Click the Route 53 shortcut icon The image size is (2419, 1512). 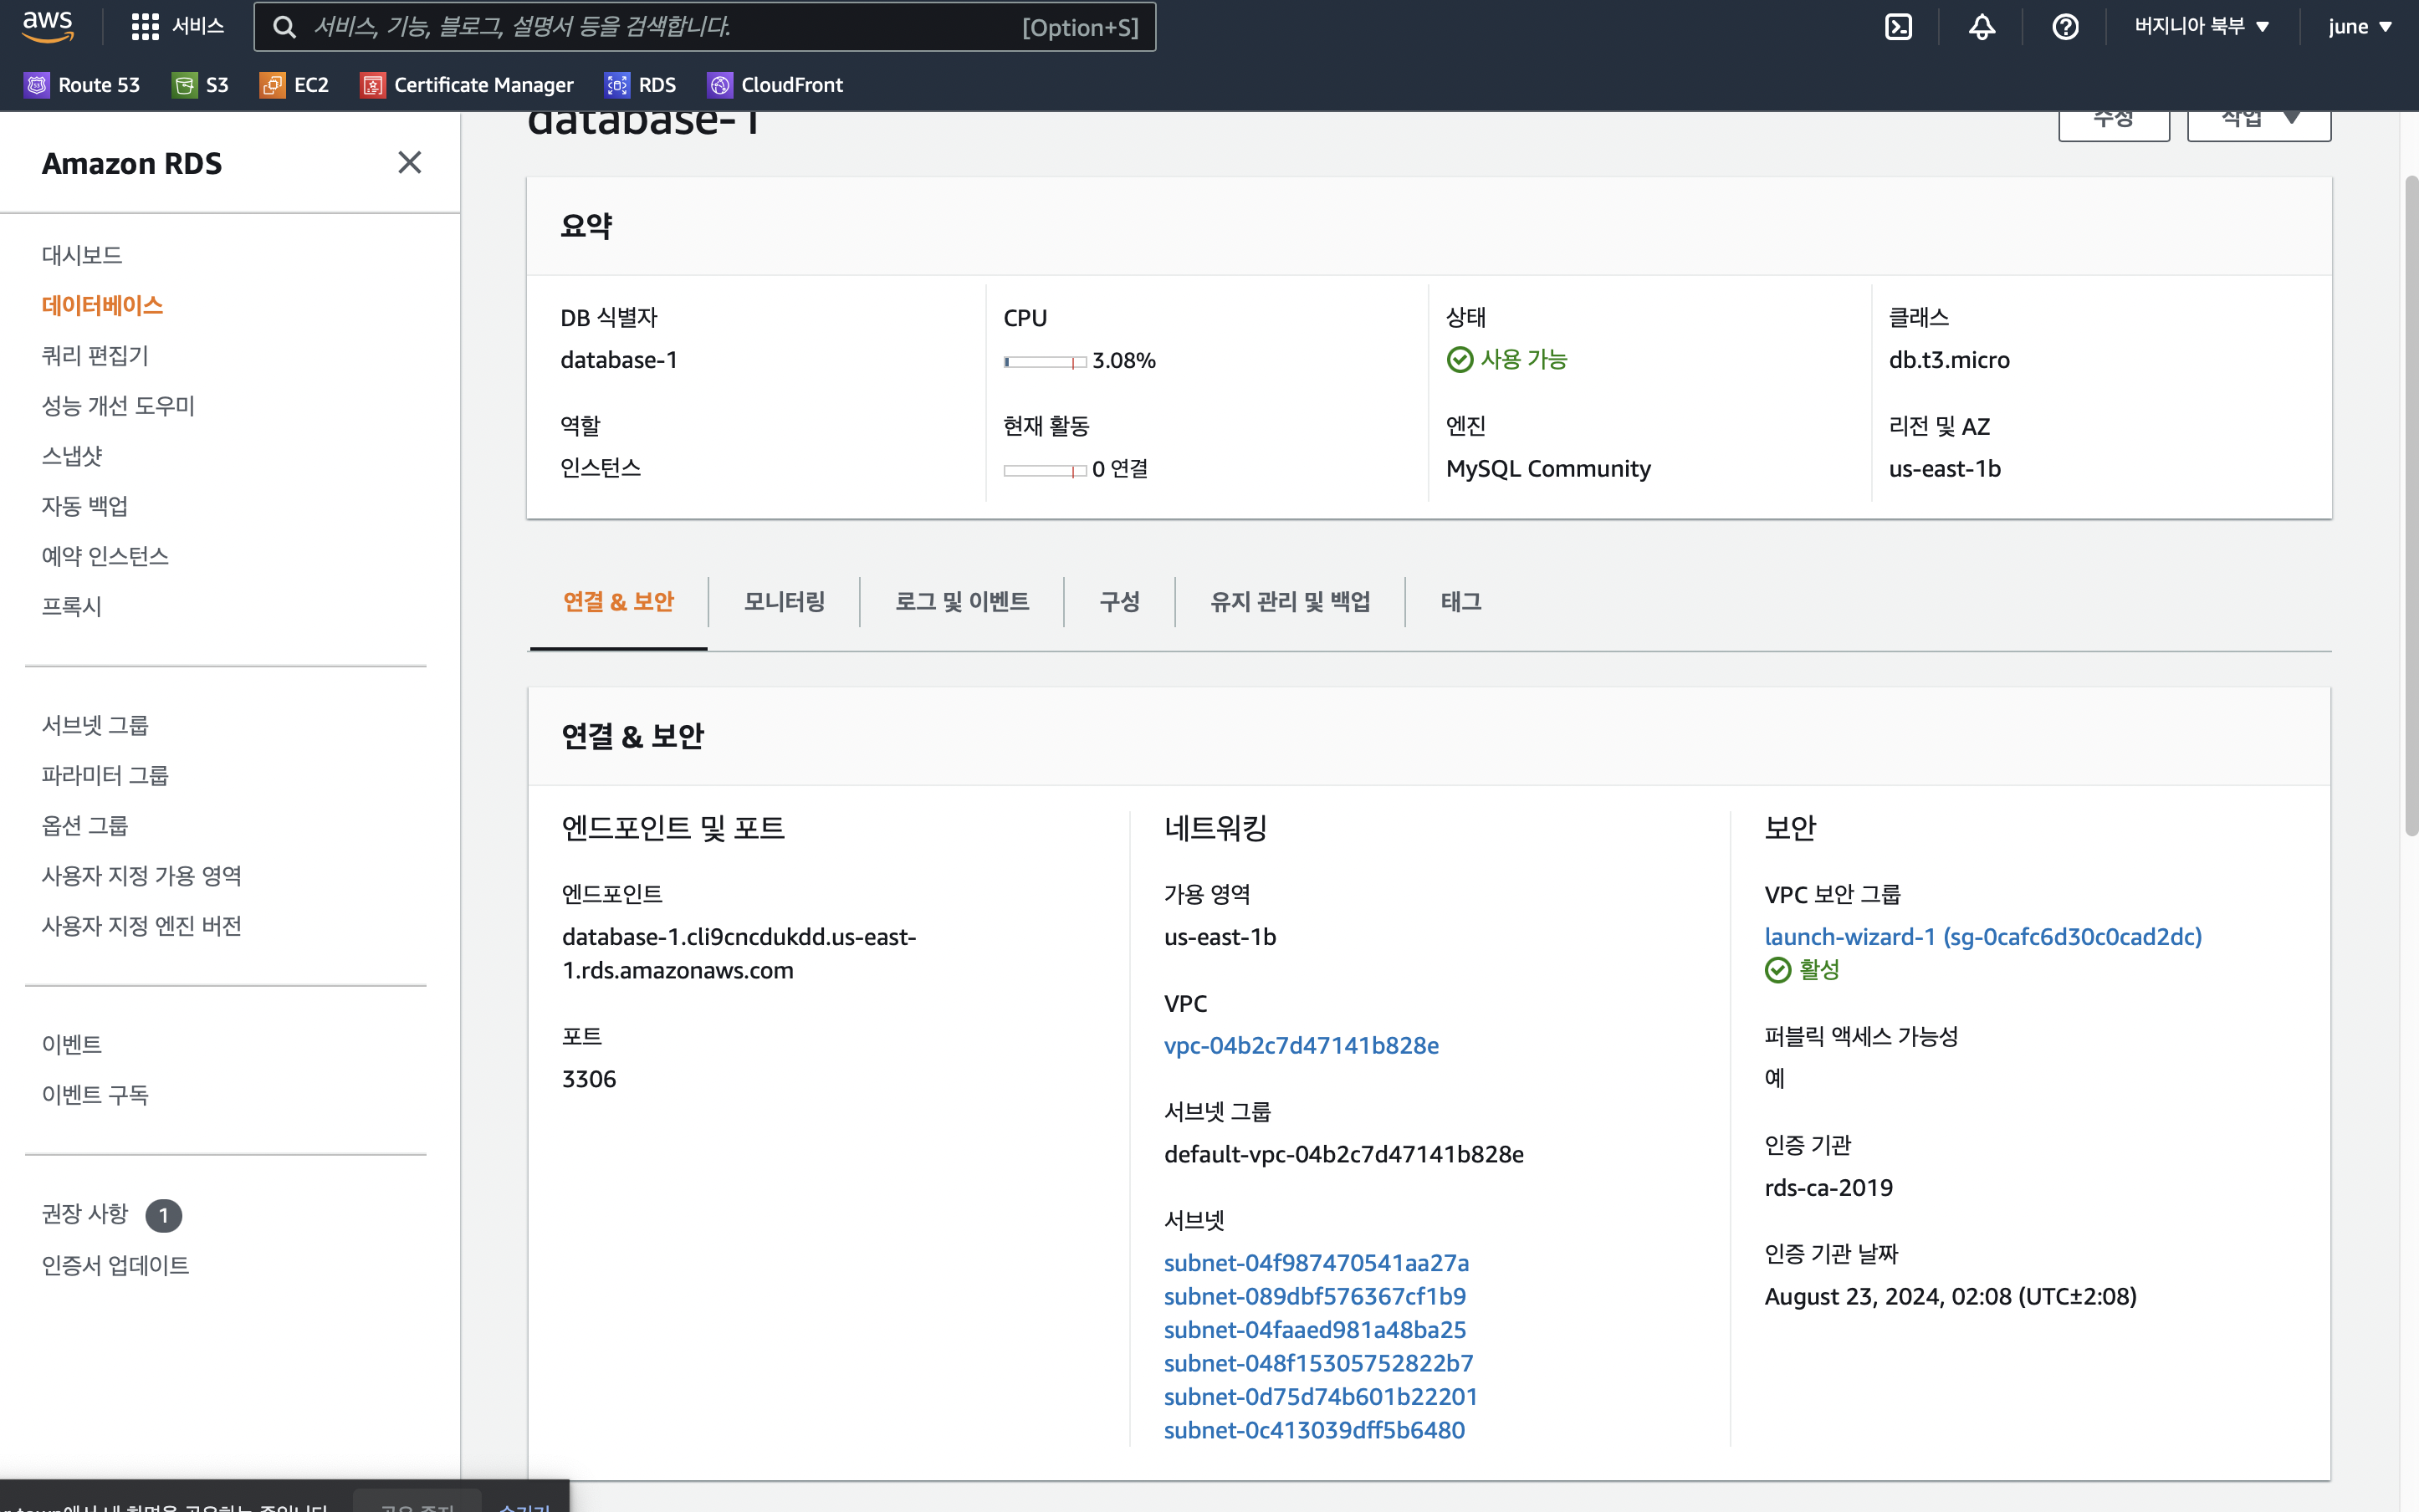(37, 85)
